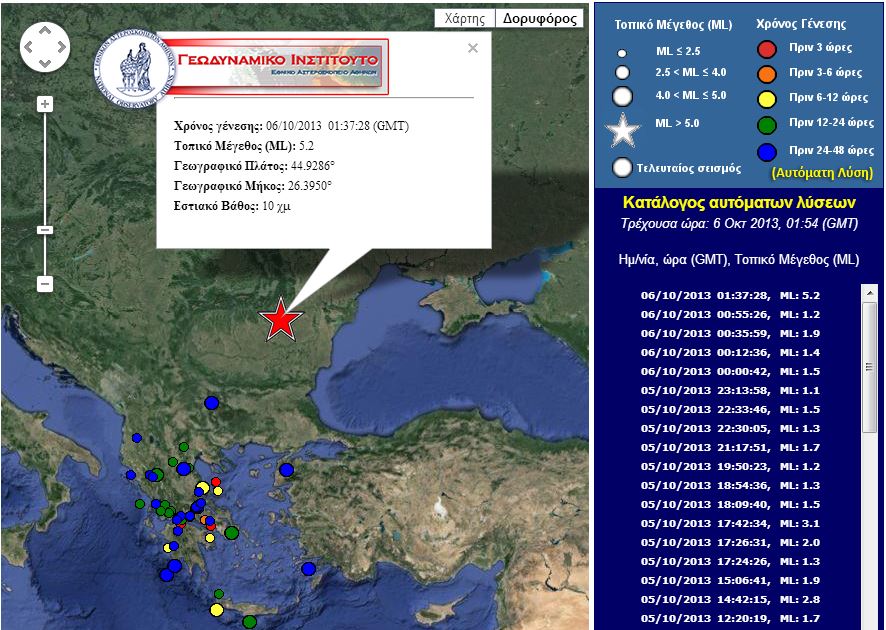886x630 pixels.
Task: Close the earthquake info popup
Action: 473,48
